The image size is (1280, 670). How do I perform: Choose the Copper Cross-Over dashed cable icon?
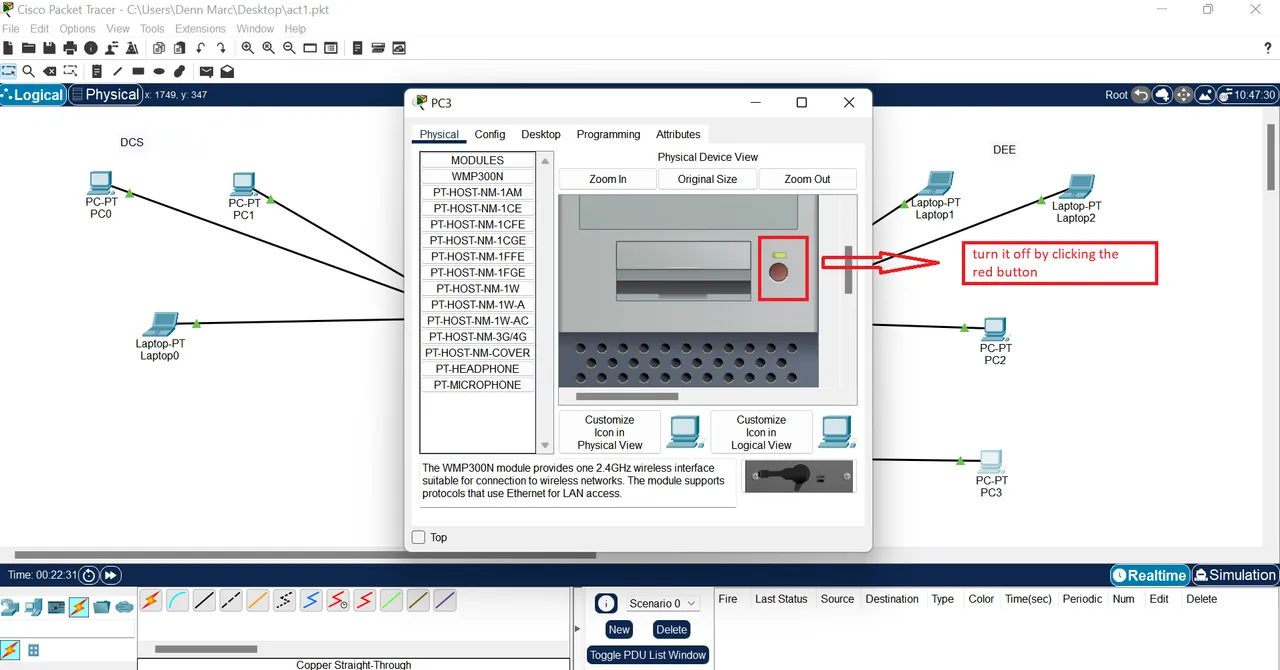point(231,600)
